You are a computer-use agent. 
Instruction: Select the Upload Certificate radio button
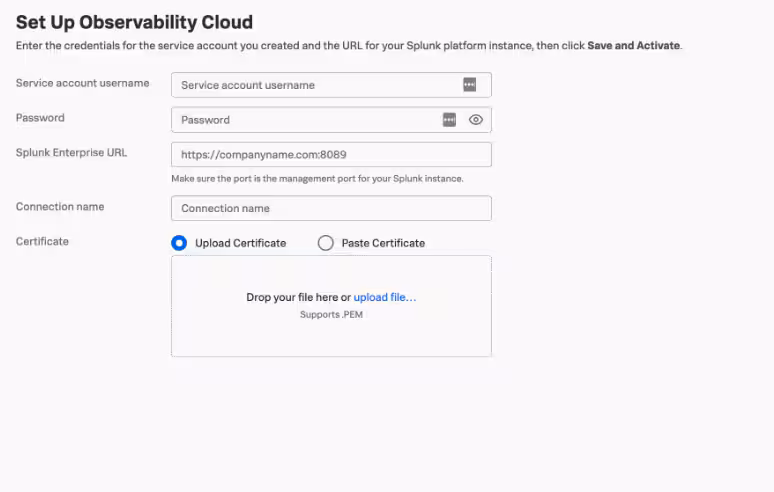point(179,243)
